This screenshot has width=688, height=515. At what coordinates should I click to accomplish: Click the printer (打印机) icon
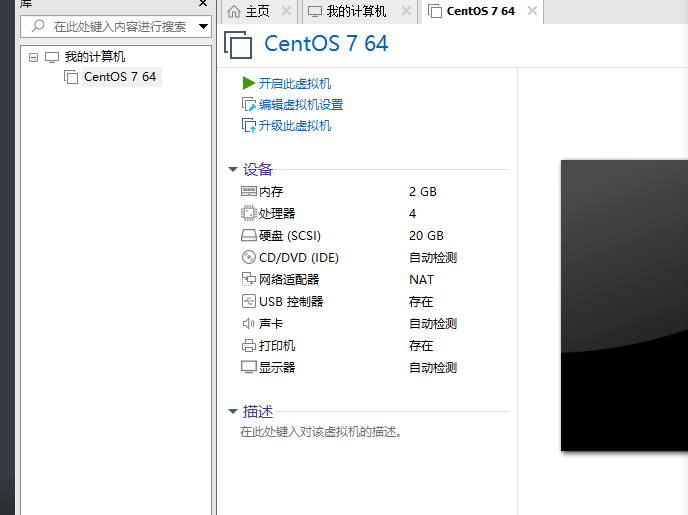click(x=249, y=346)
